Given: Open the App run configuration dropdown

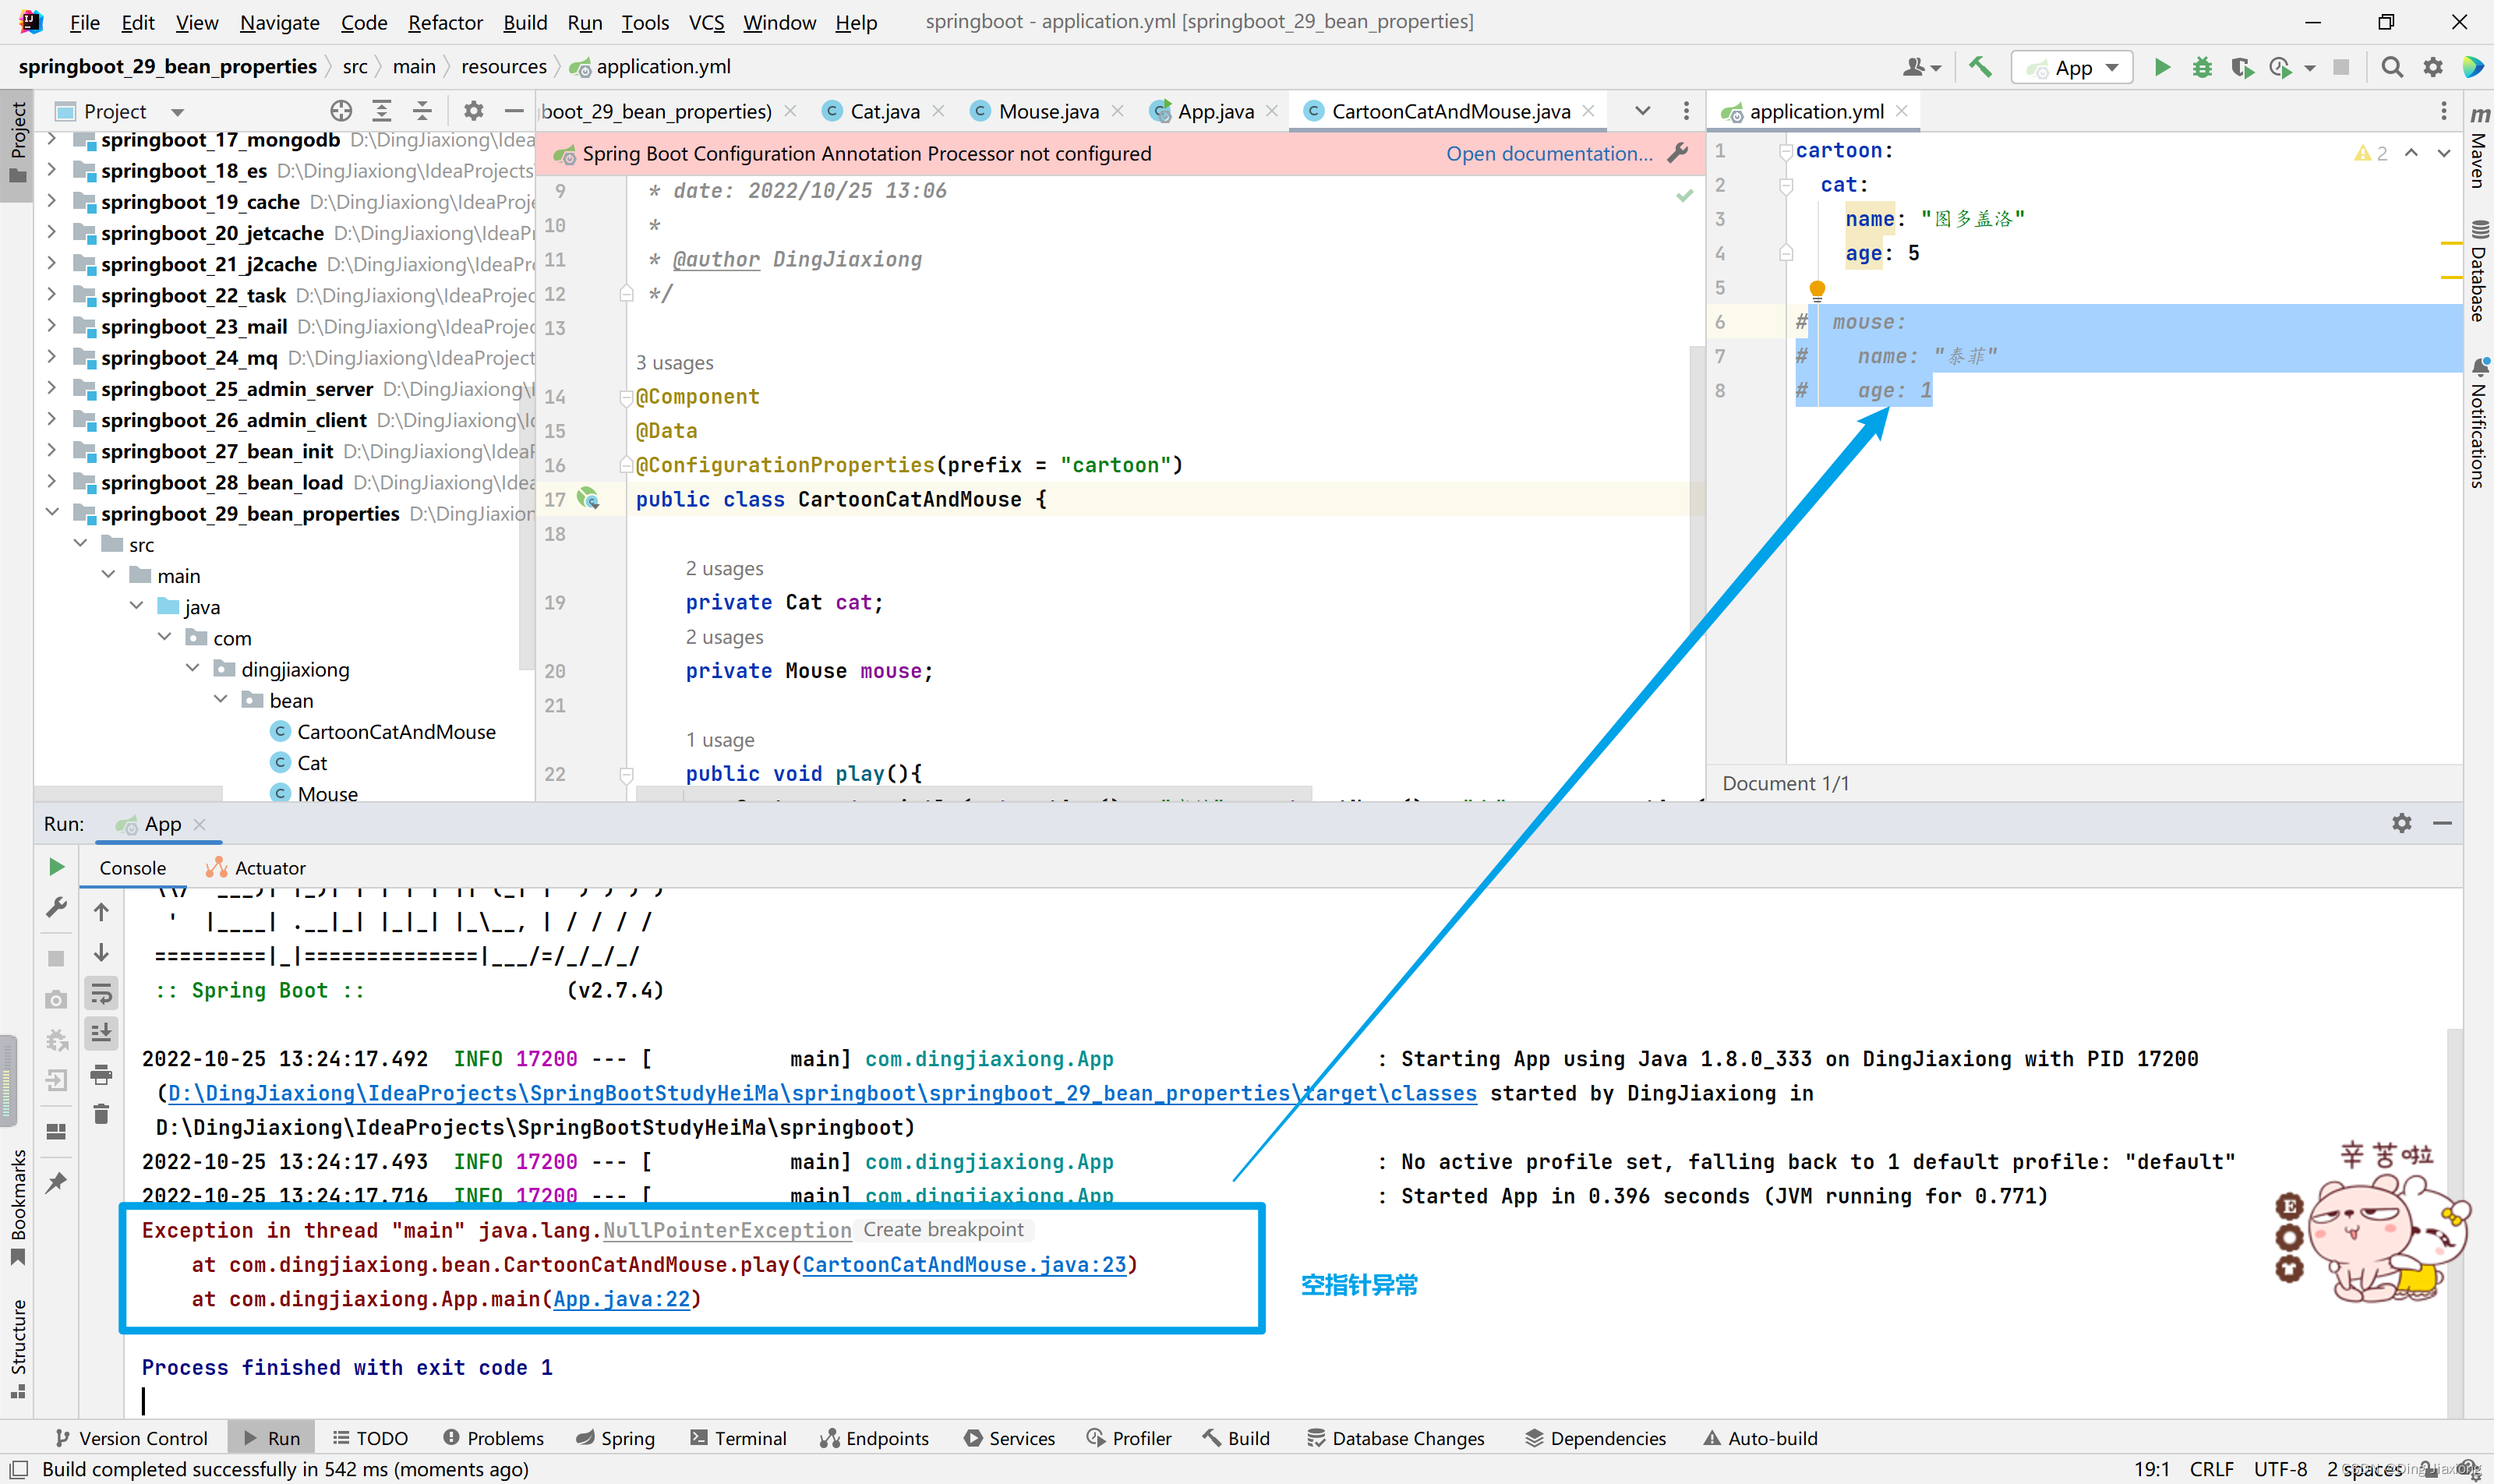Looking at the screenshot, I should pos(2072,67).
